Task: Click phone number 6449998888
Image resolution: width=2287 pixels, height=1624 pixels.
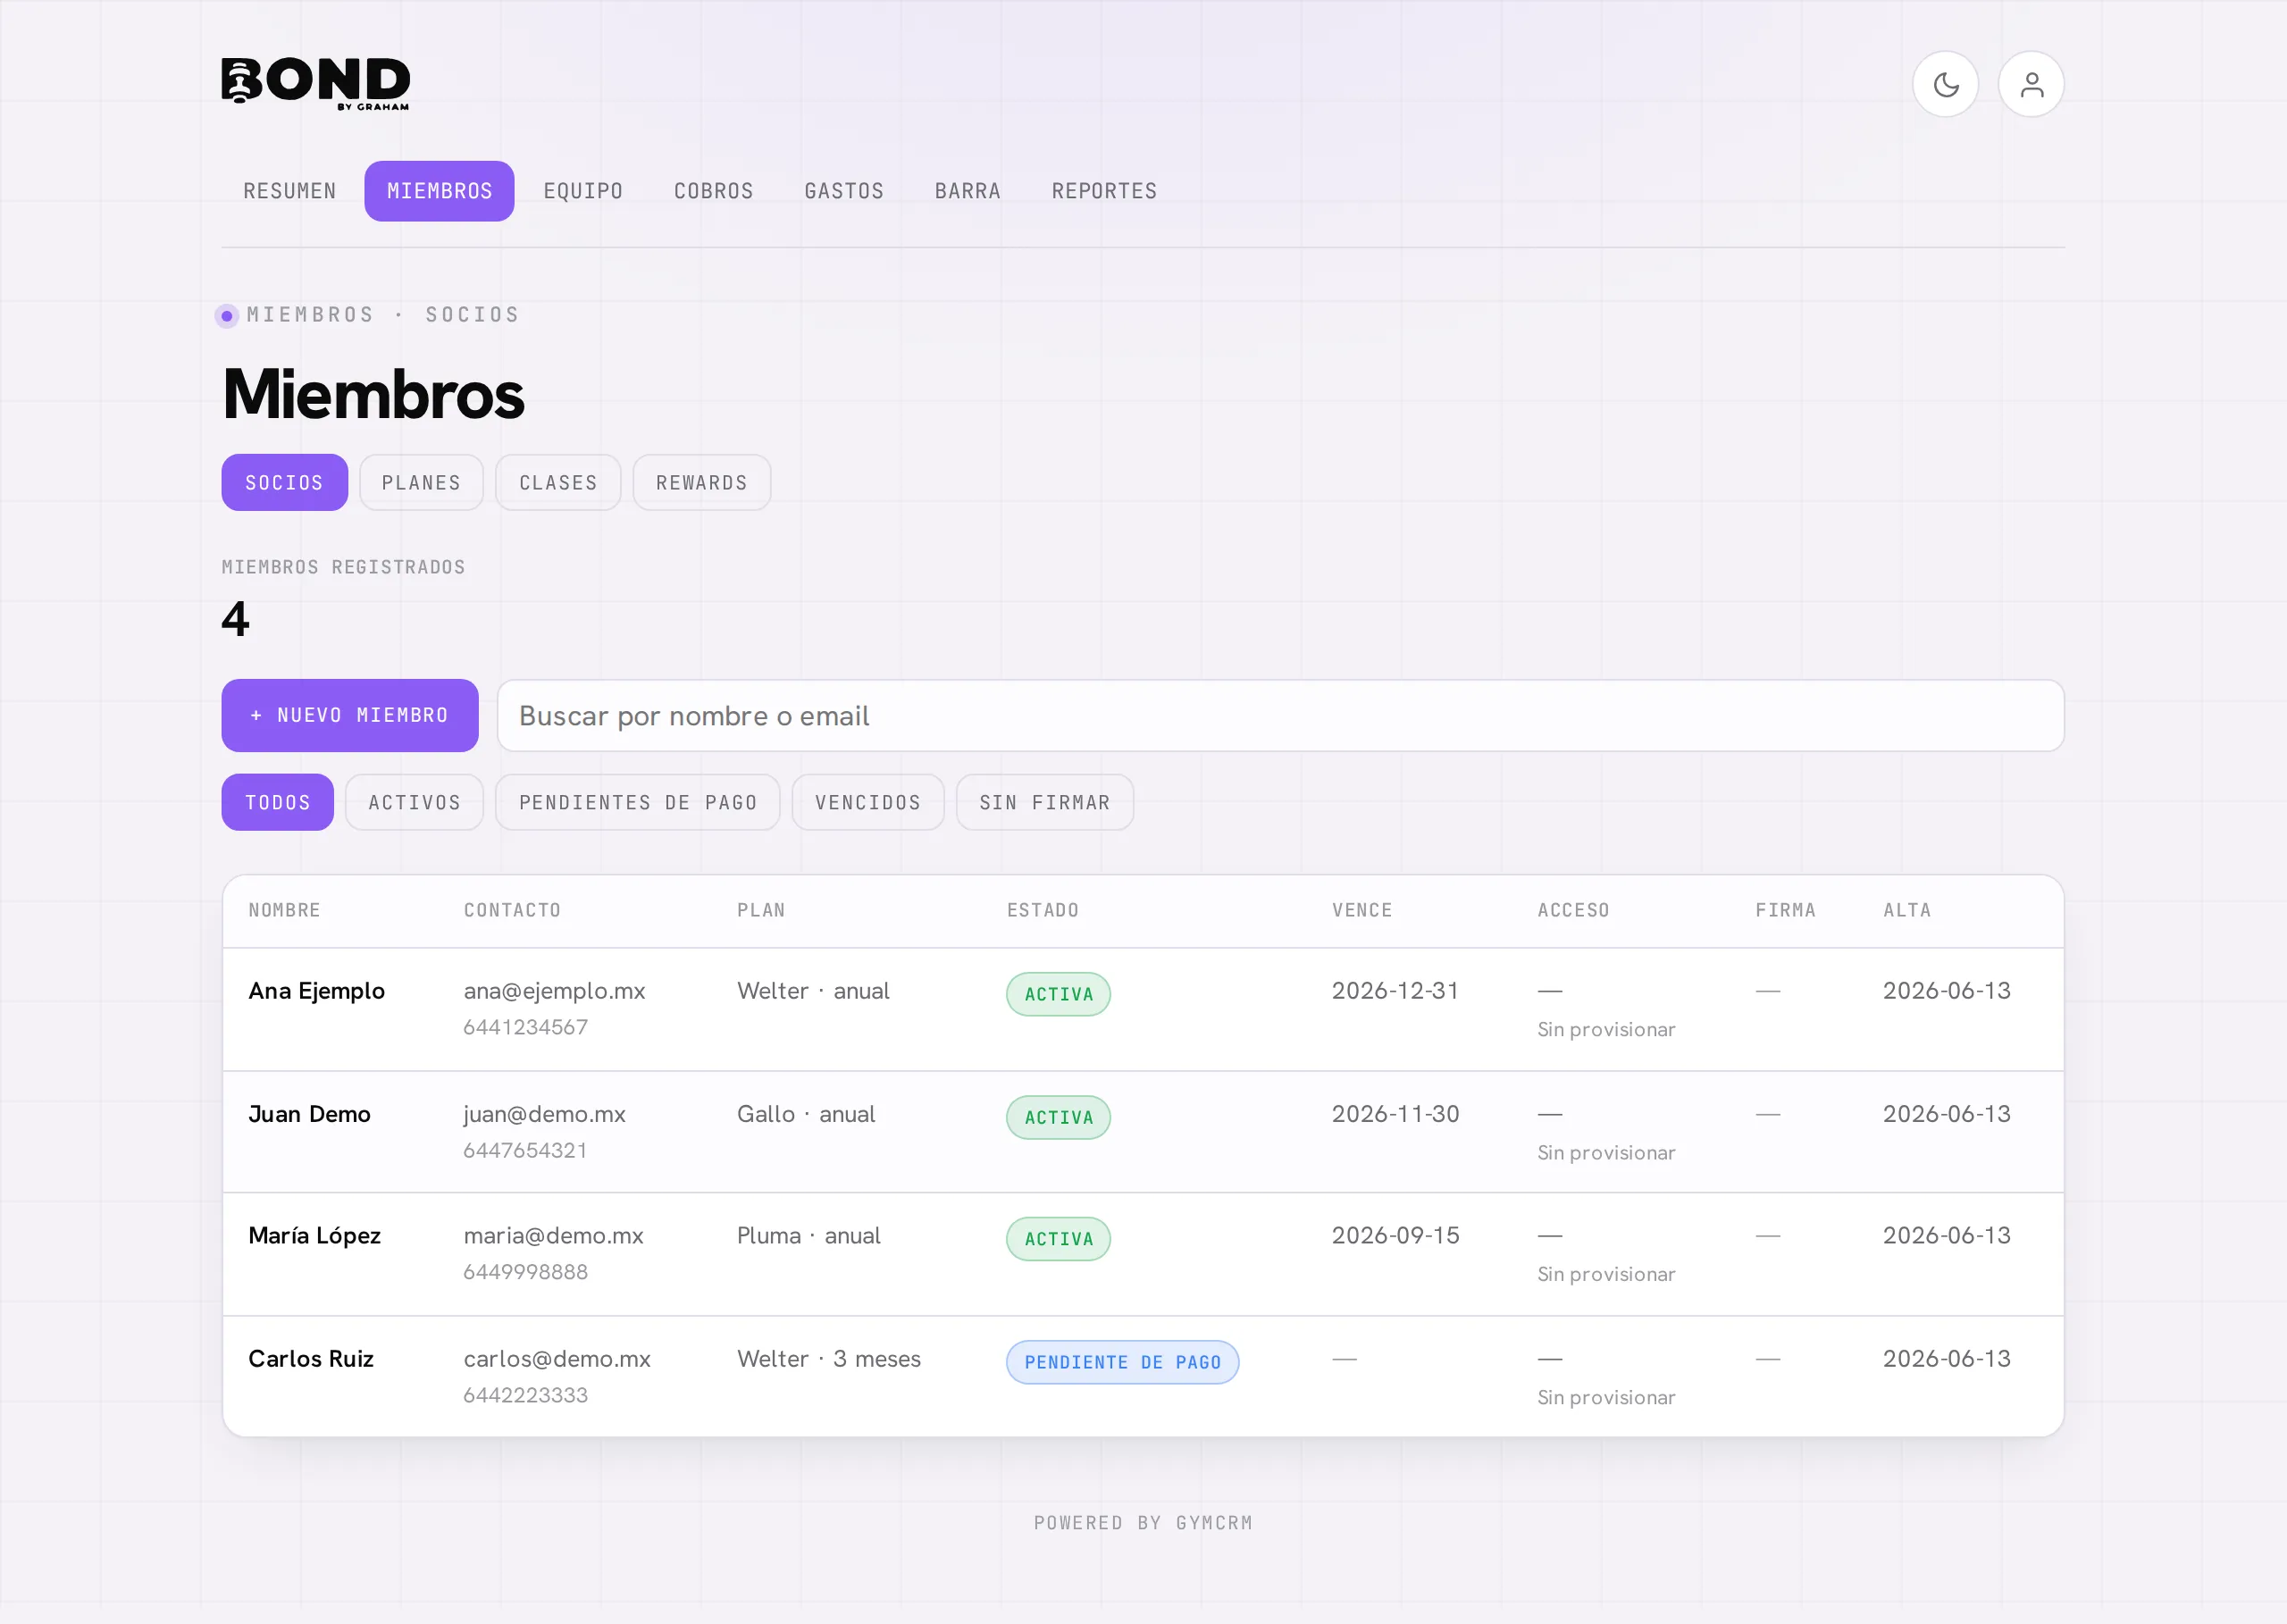Action: pyautogui.click(x=525, y=1272)
